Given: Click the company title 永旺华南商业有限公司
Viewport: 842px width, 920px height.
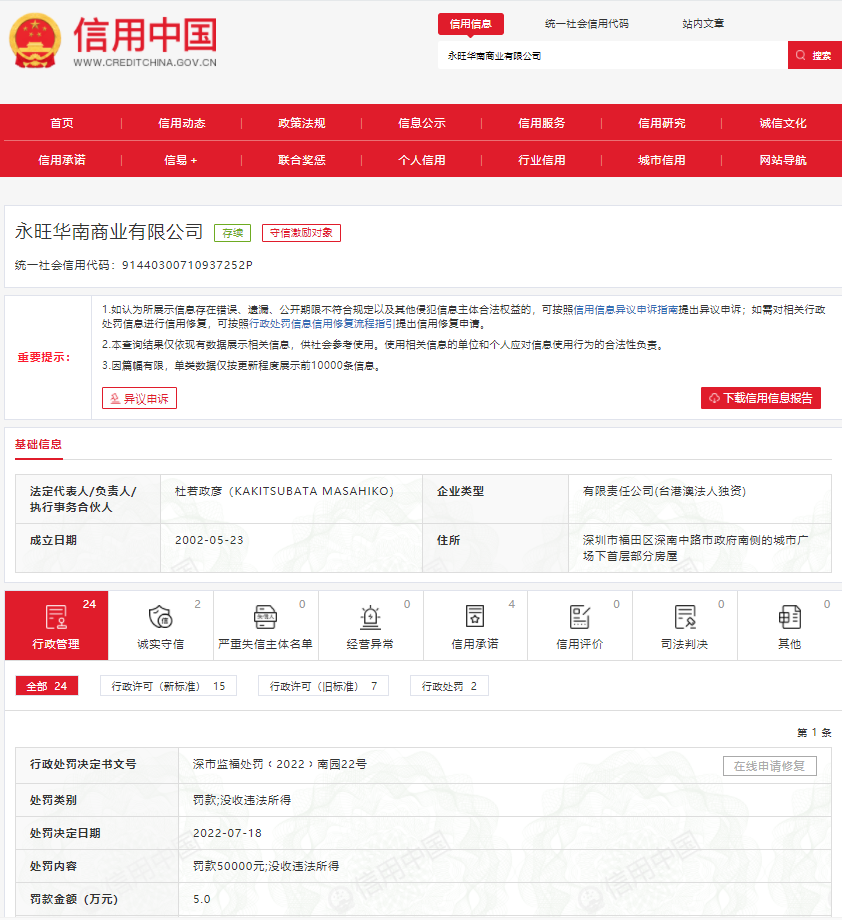Looking at the screenshot, I should (x=109, y=232).
